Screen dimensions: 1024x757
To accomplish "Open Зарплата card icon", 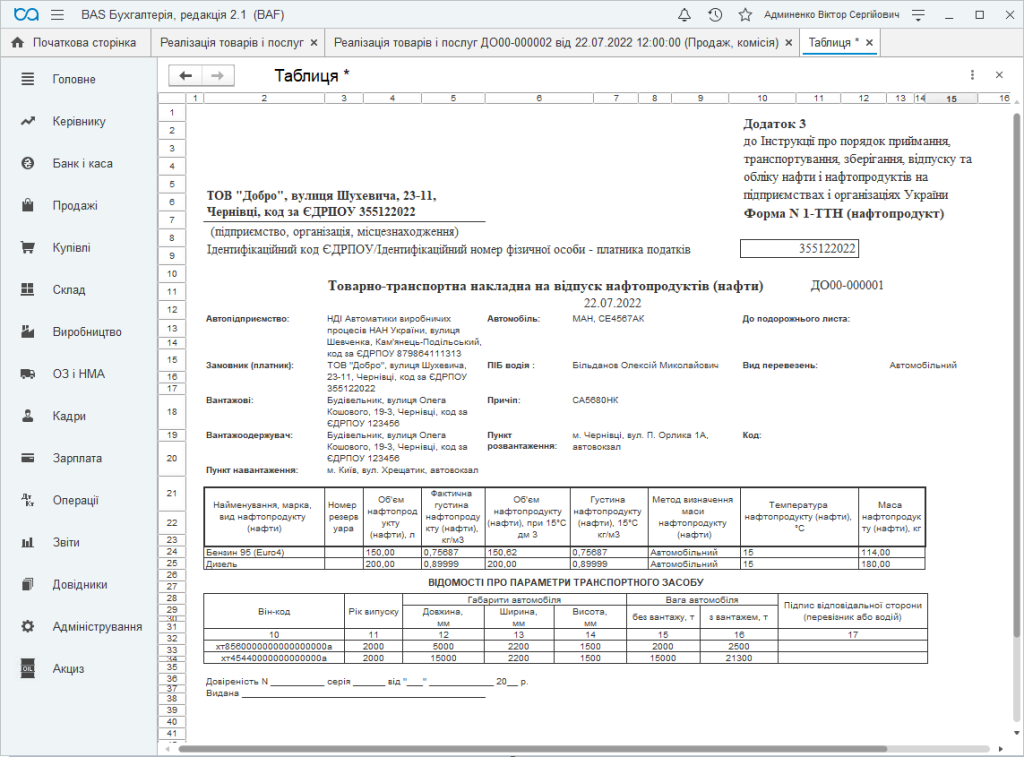I will (27, 458).
